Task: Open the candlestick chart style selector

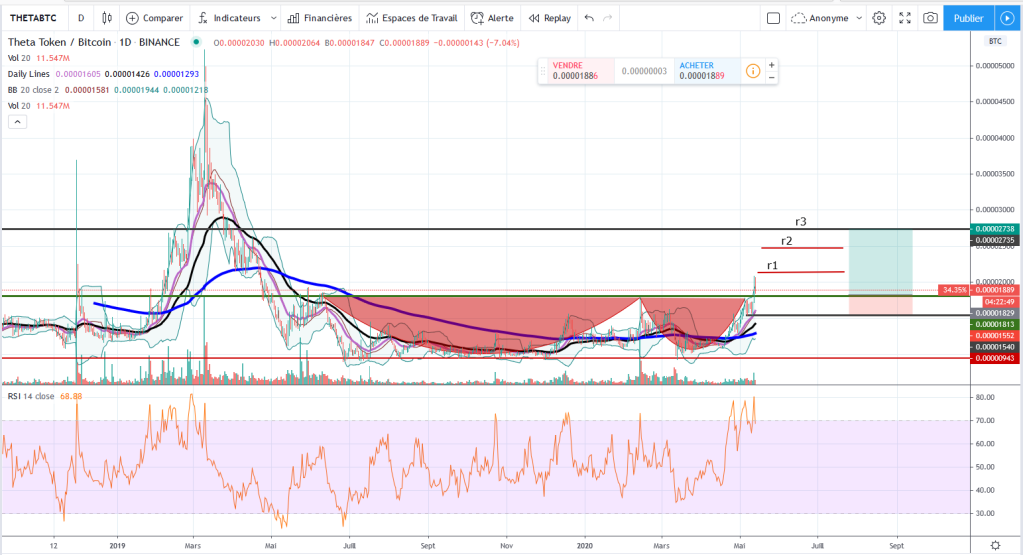Action: coord(107,18)
